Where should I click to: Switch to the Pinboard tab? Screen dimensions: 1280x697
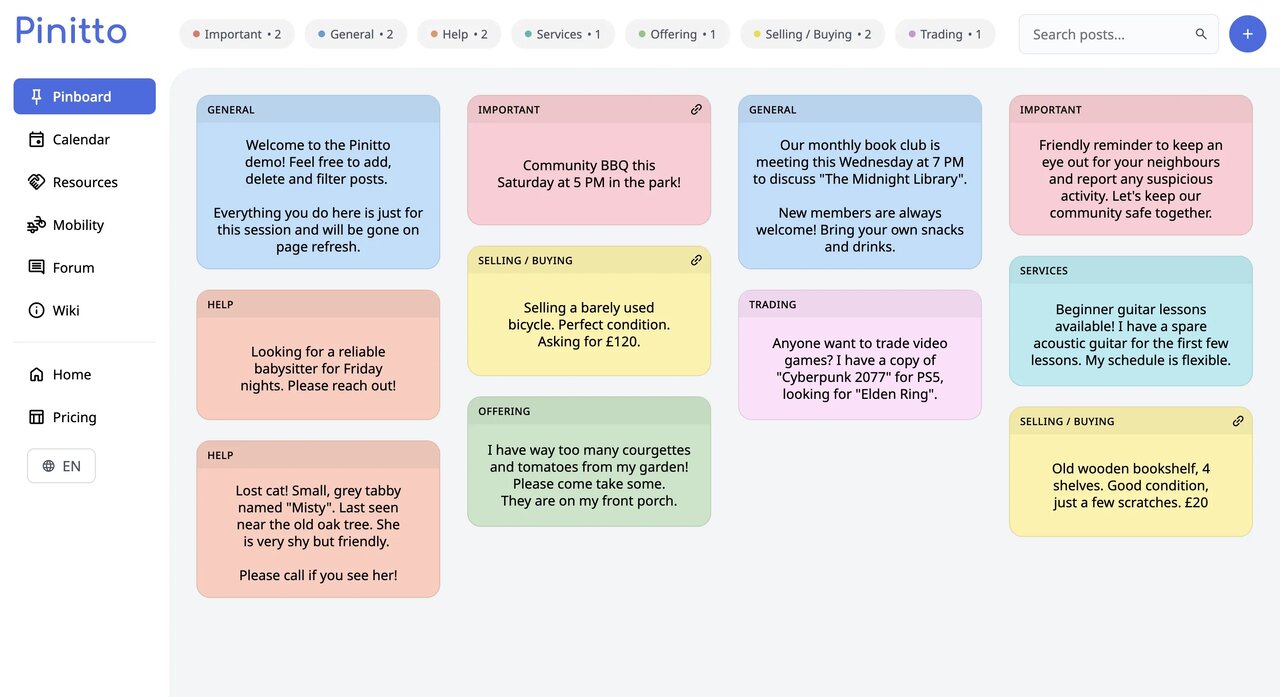(84, 96)
